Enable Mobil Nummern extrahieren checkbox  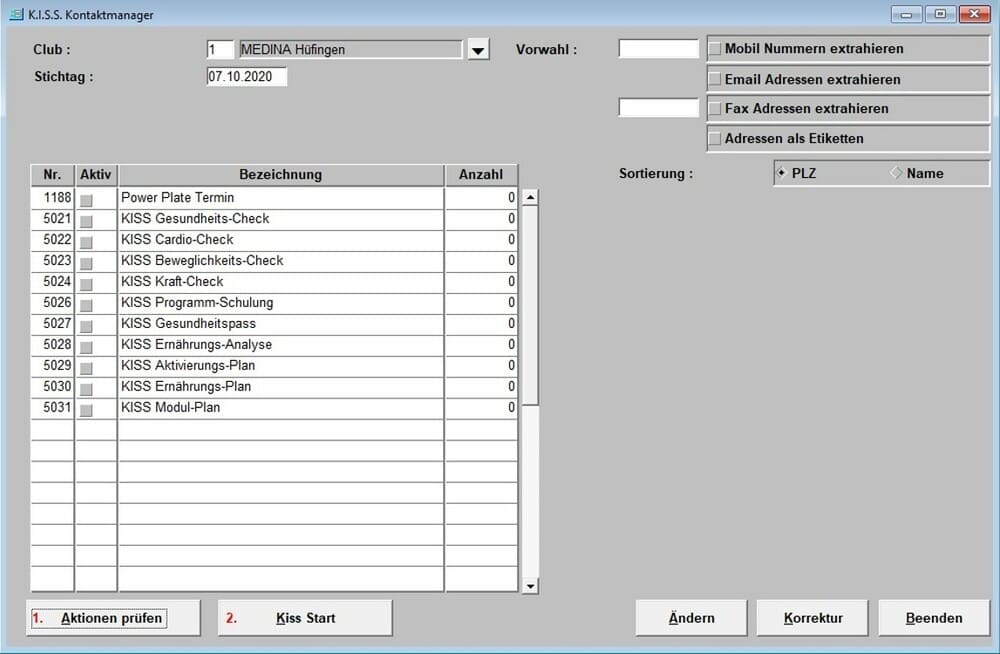[x=715, y=49]
